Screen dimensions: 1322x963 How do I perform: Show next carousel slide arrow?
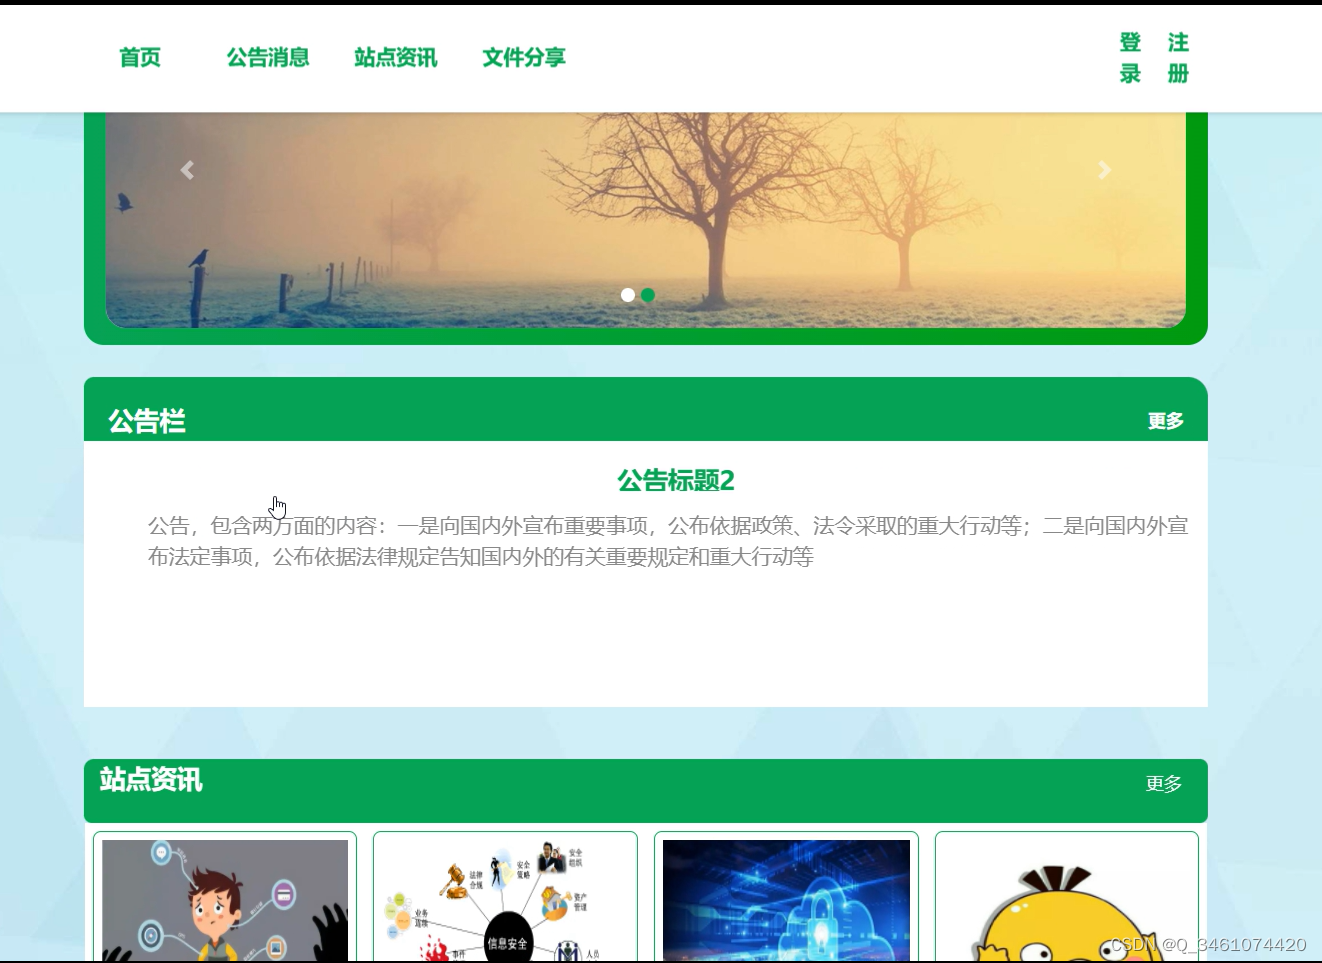[1104, 171]
